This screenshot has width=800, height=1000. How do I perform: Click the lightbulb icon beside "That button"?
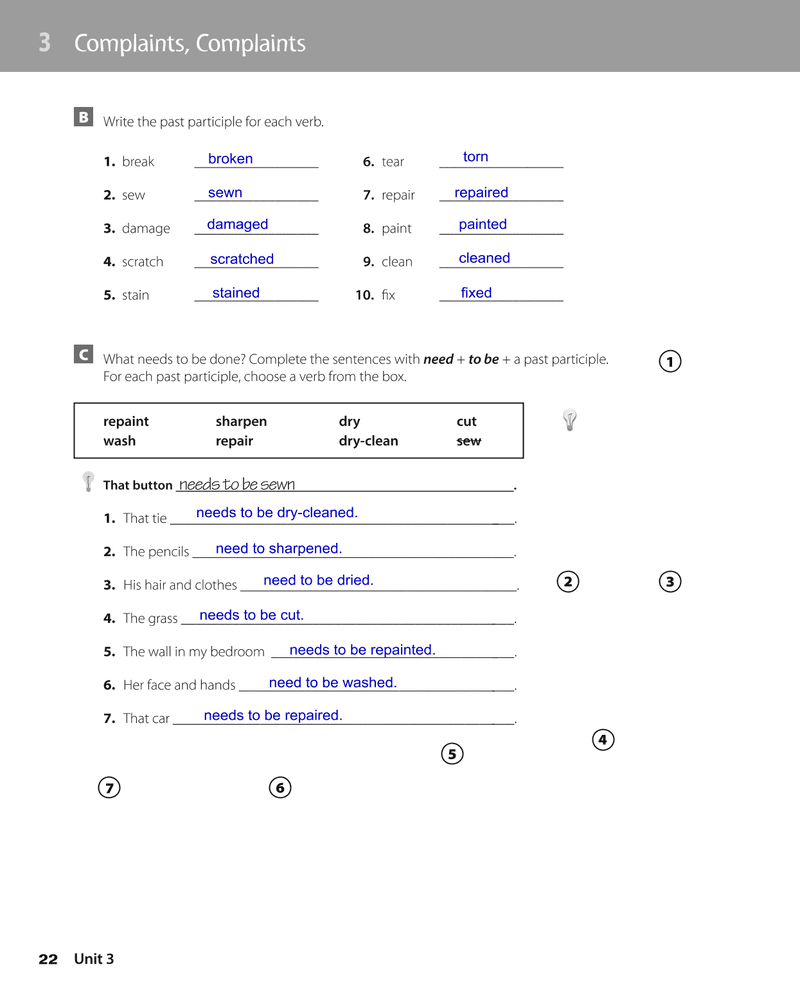pyautogui.click(x=88, y=482)
